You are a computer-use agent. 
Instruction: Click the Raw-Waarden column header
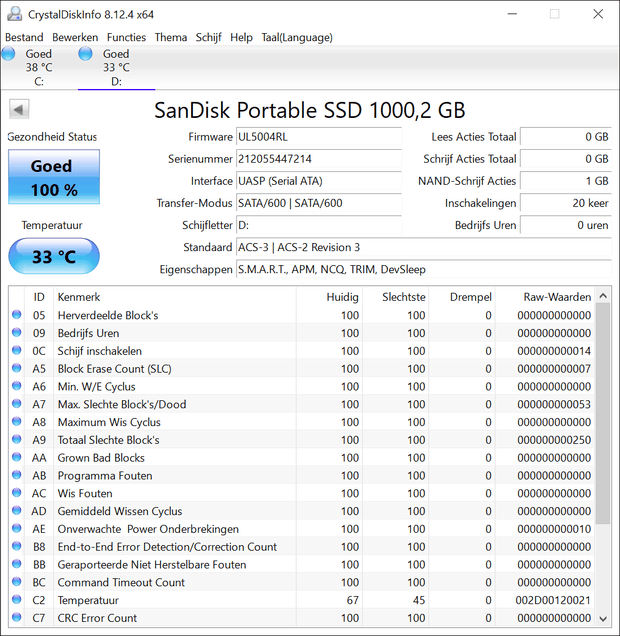545,297
